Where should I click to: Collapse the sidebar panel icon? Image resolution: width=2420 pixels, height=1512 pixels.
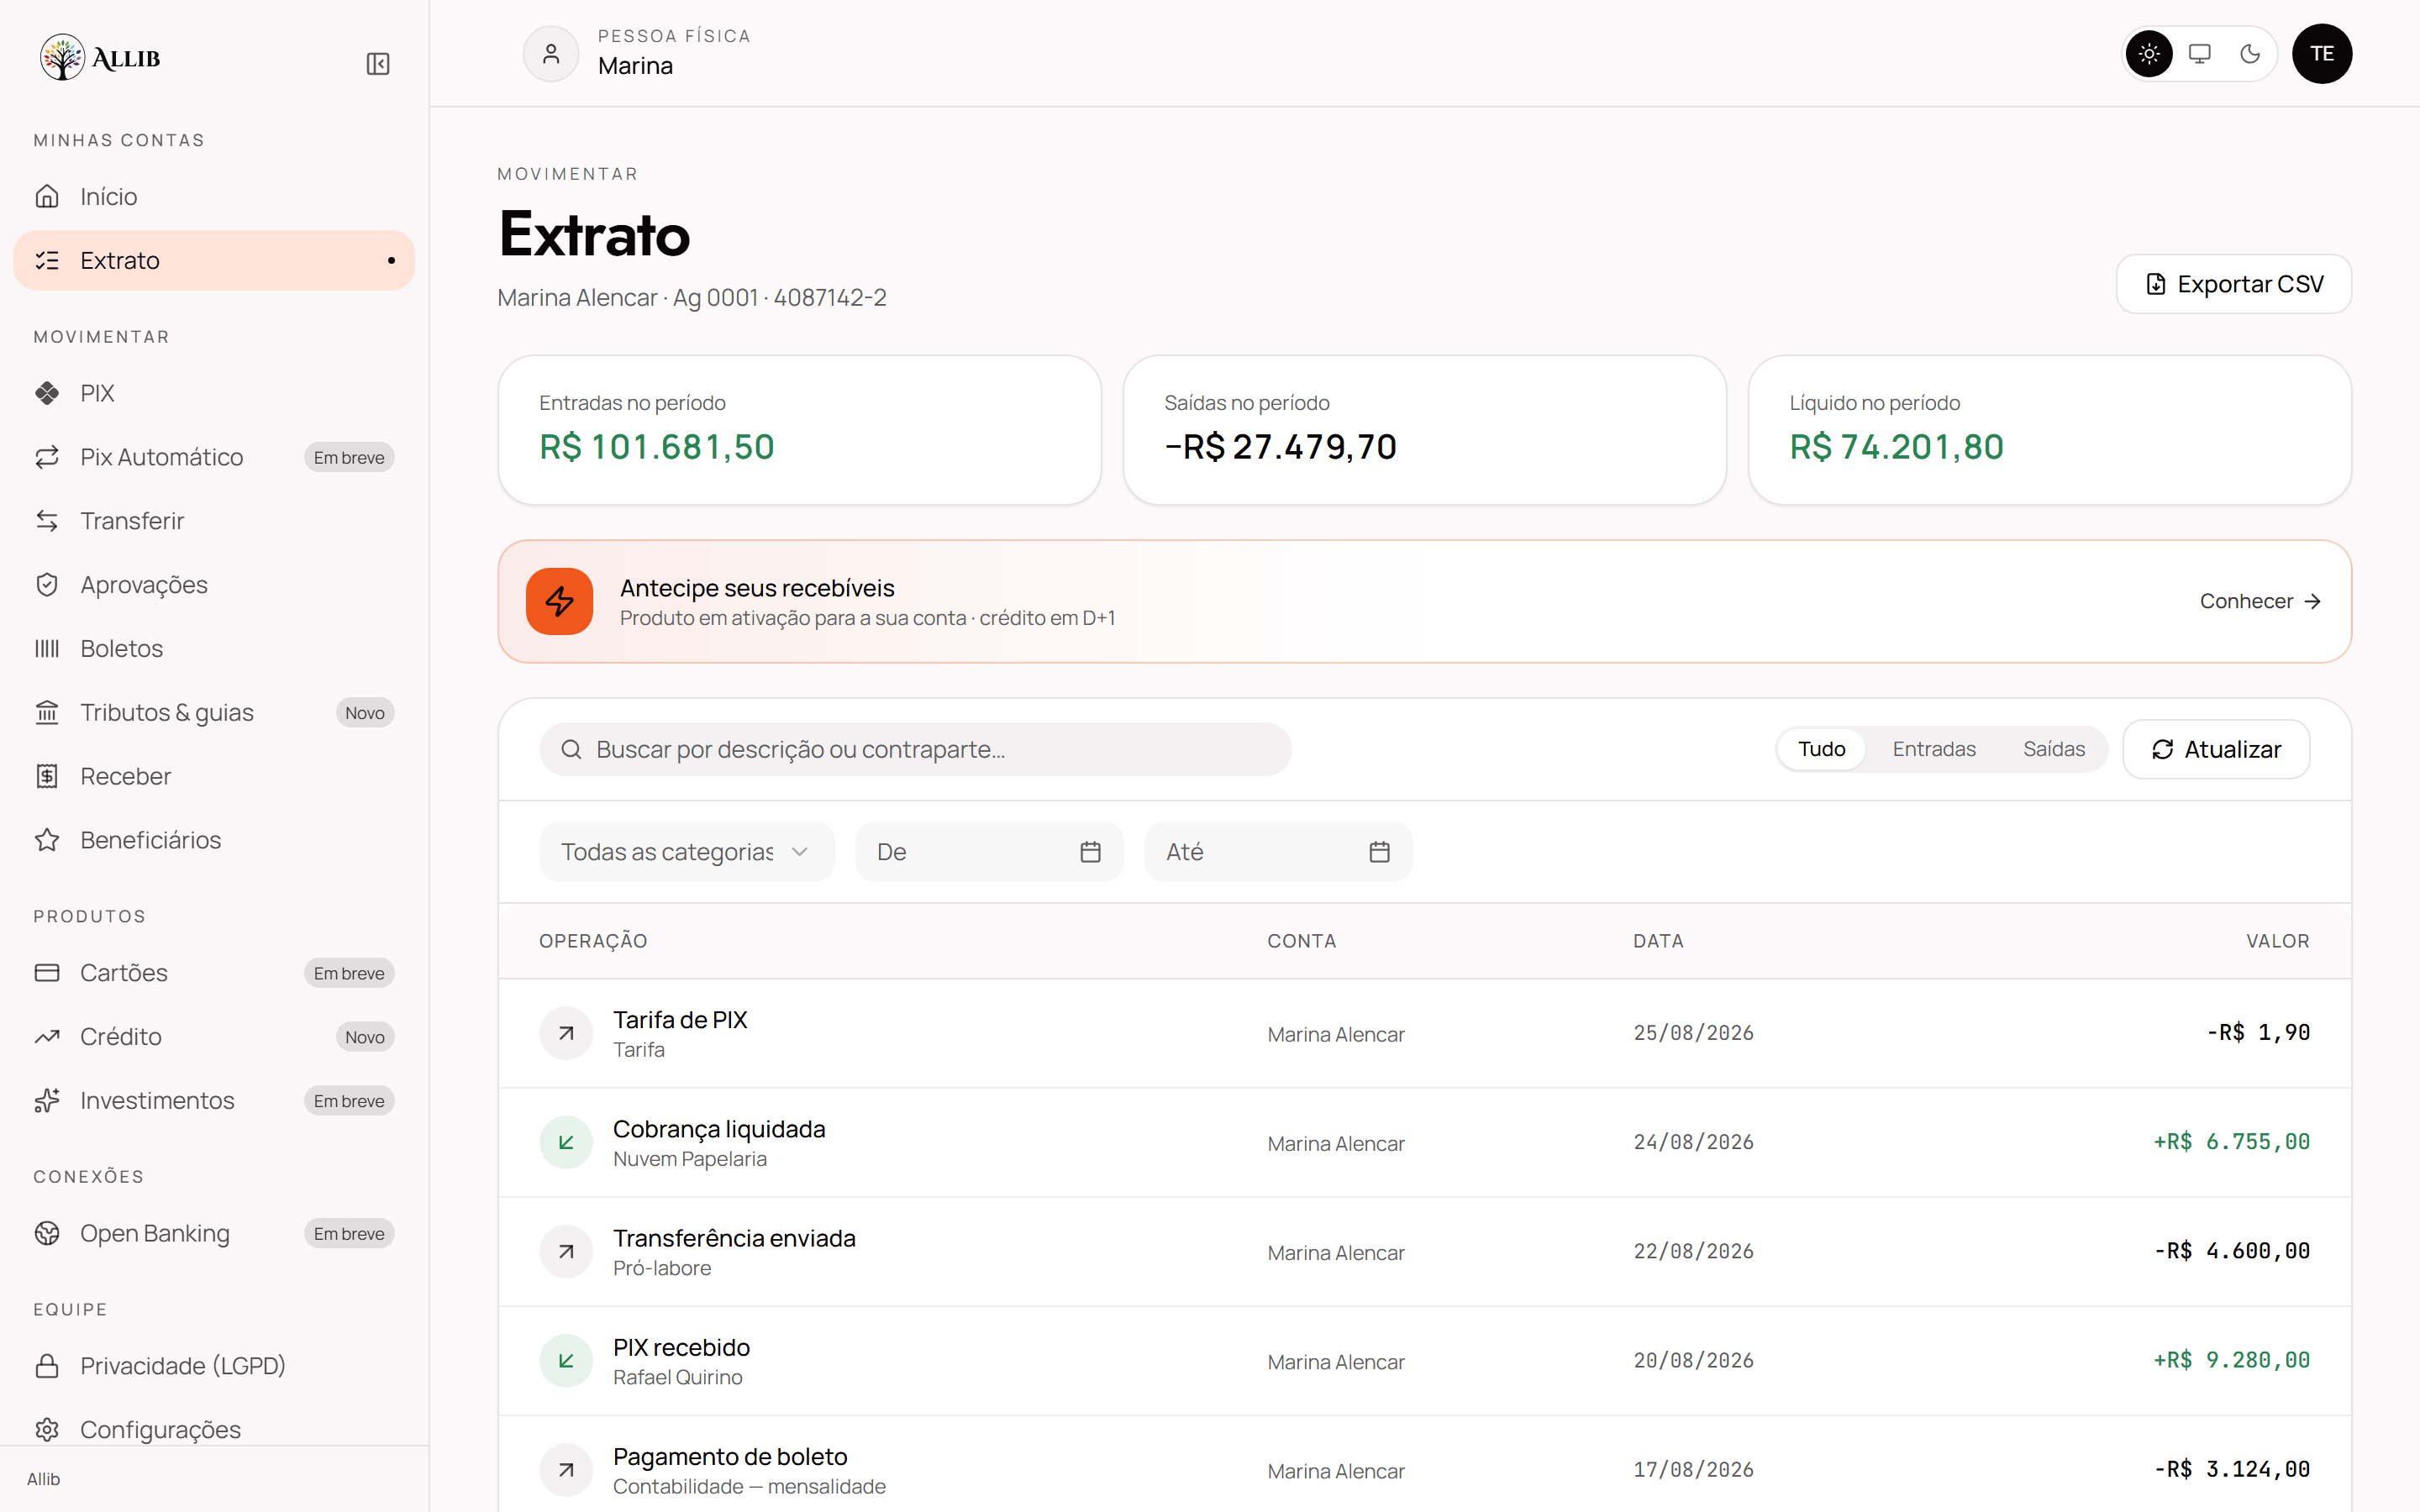pyautogui.click(x=377, y=64)
